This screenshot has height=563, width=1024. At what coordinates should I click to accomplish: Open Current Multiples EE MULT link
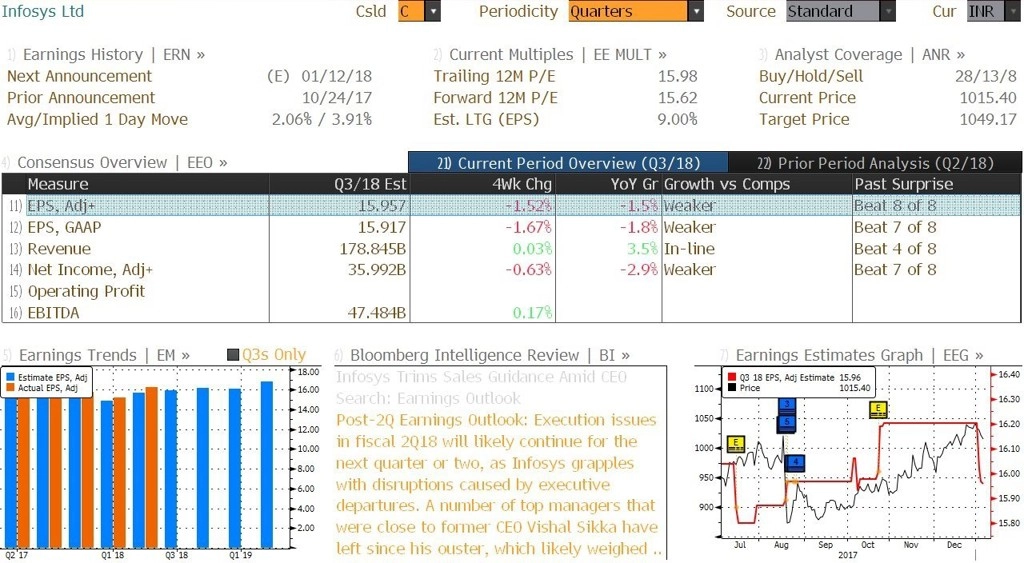[558, 55]
